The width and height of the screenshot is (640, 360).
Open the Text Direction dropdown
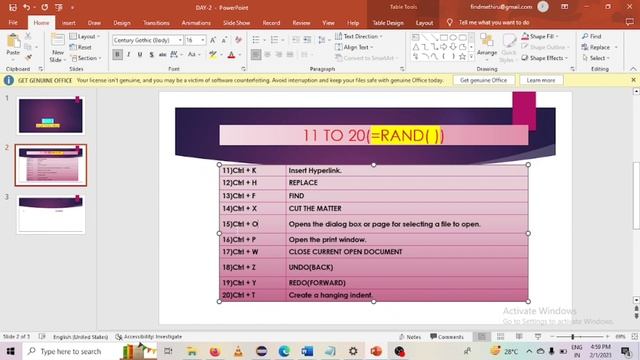[359, 36]
